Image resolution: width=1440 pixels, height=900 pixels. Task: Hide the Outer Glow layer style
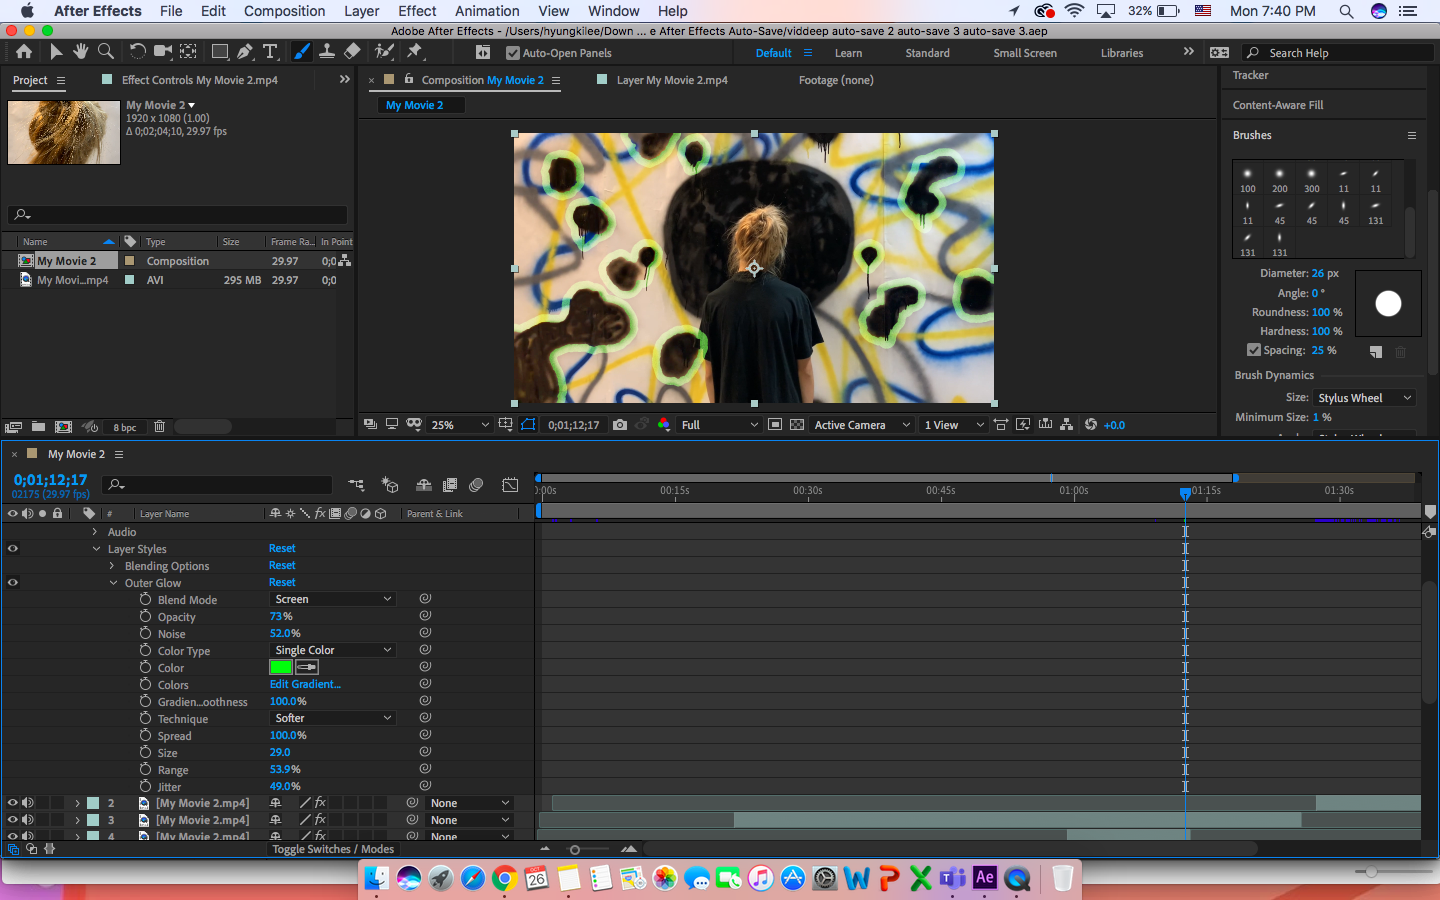[x=13, y=582]
